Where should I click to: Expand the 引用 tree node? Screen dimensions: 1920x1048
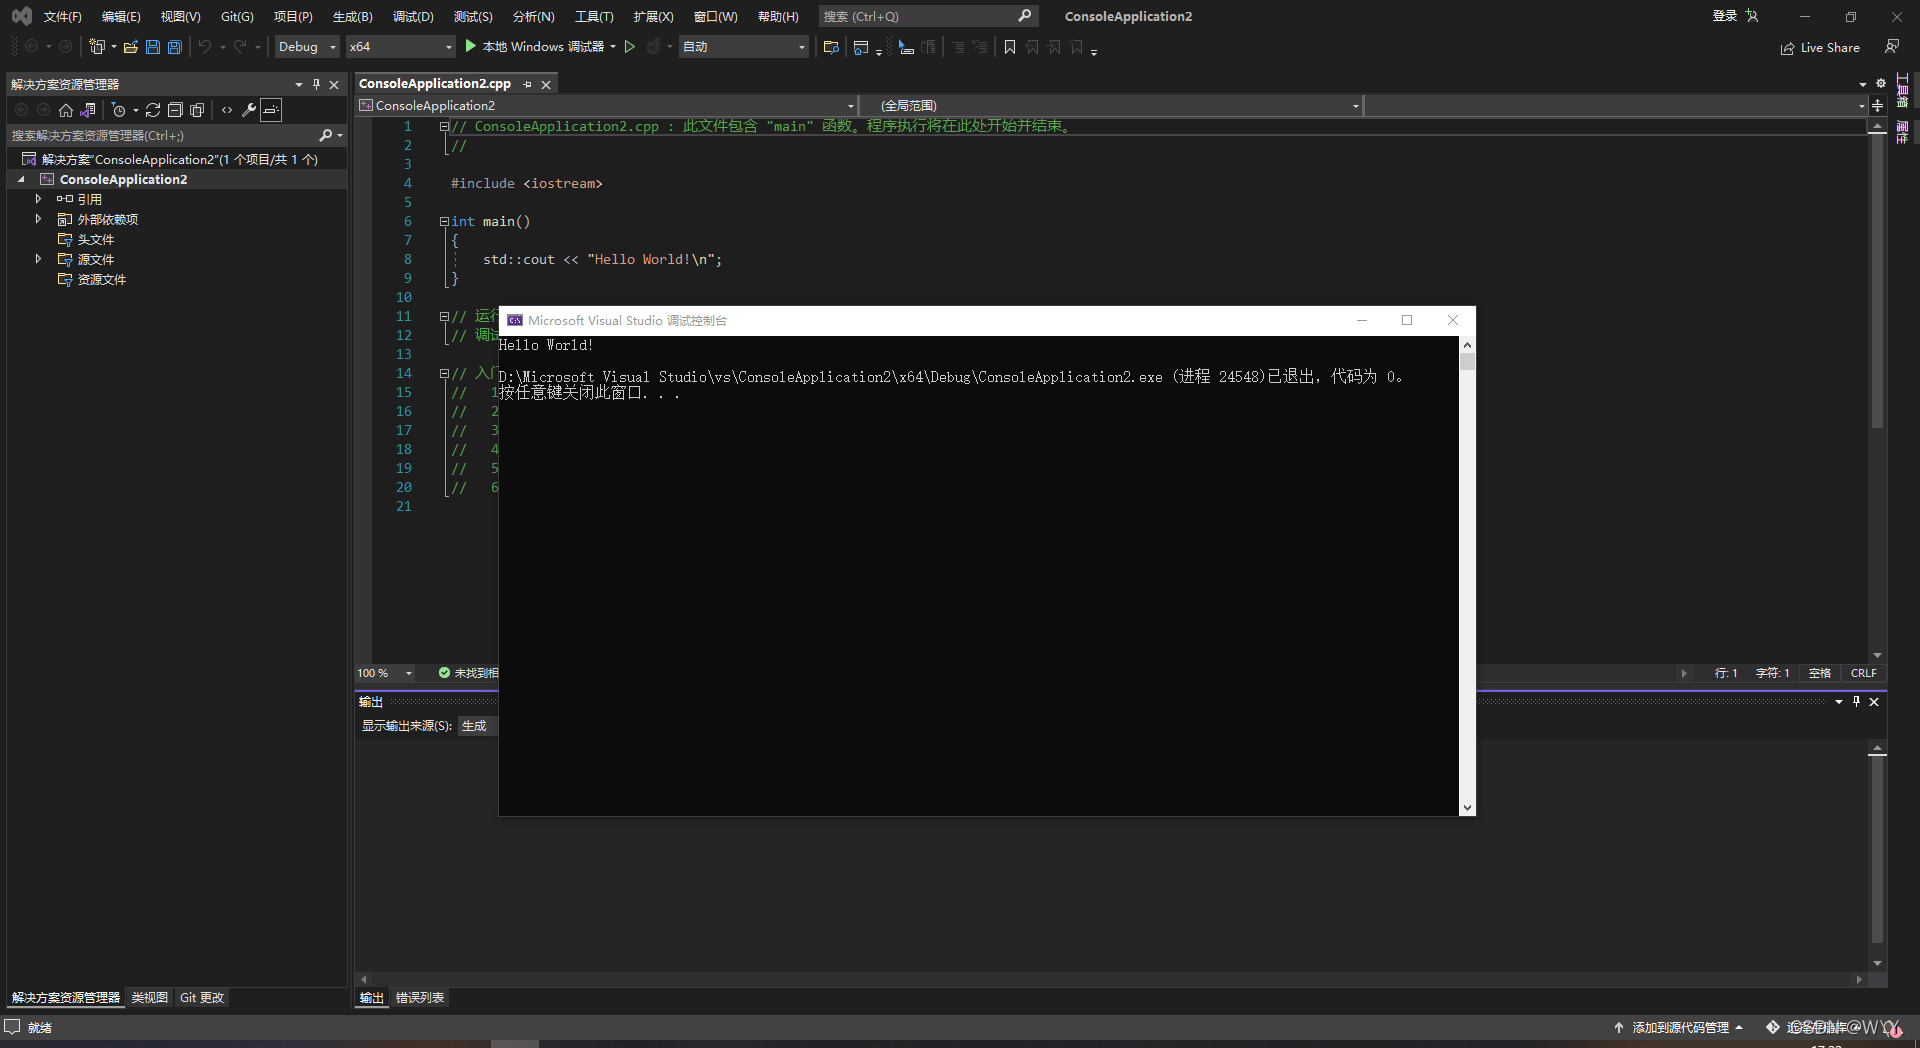38,199
